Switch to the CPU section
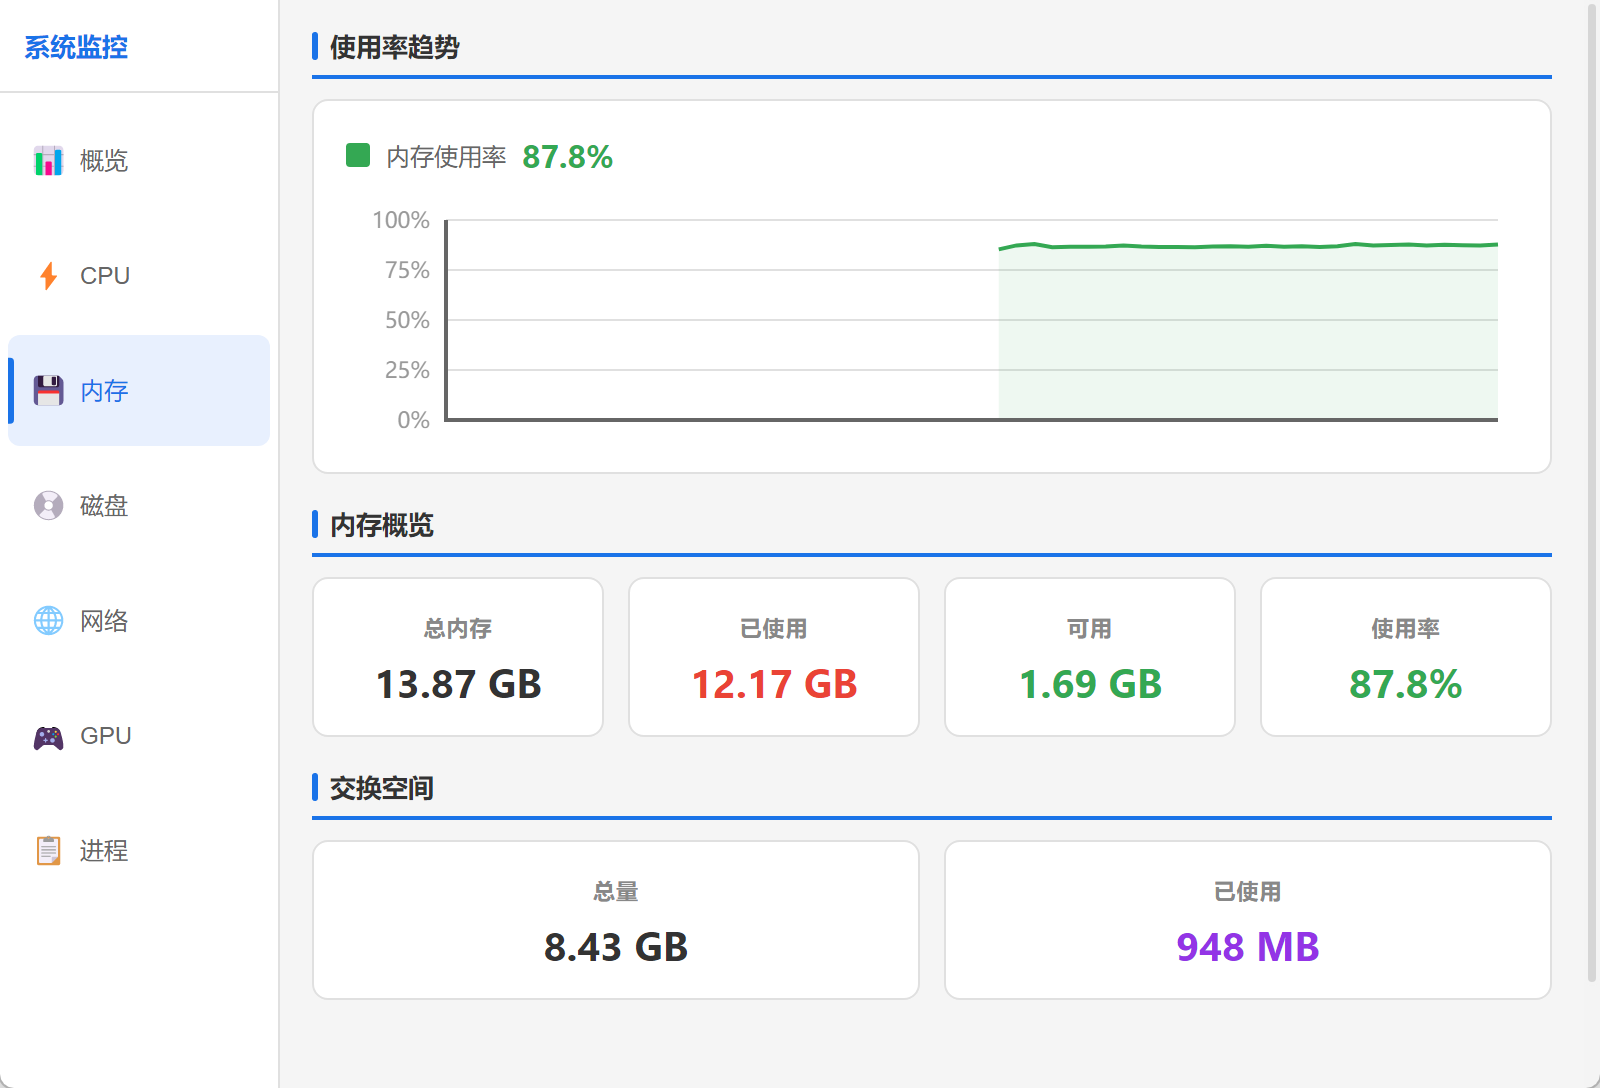Screen dimensions: 1600x1088 [105, 276]
